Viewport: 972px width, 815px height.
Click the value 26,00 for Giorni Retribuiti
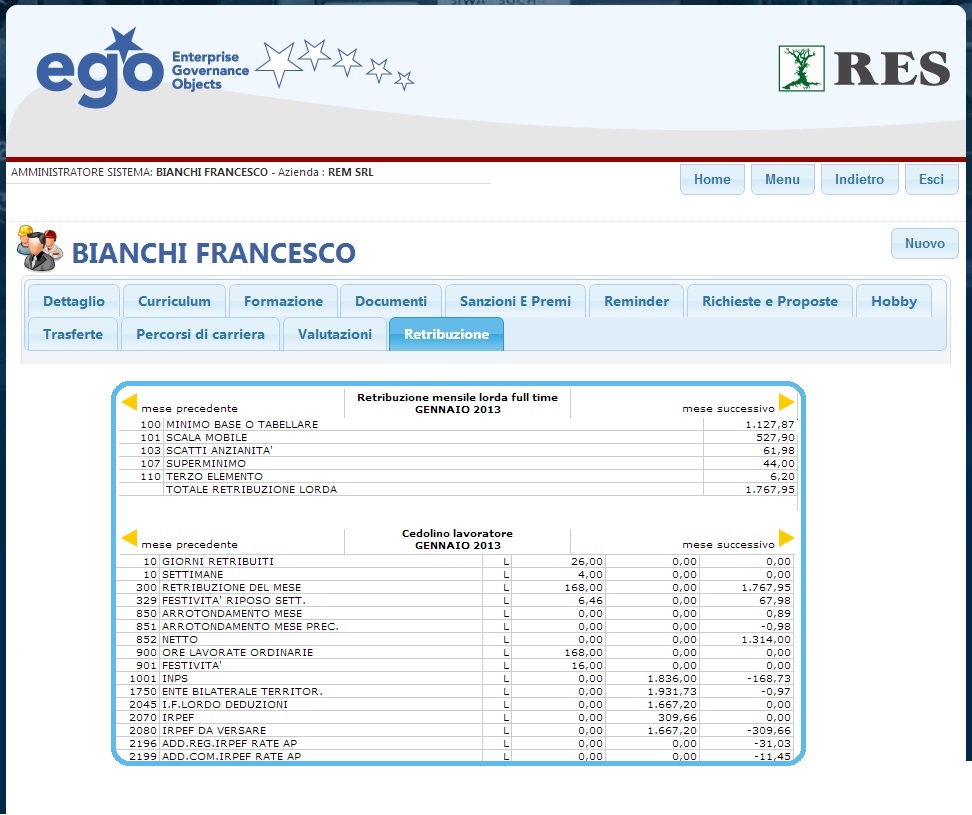(x=586, y=562)
